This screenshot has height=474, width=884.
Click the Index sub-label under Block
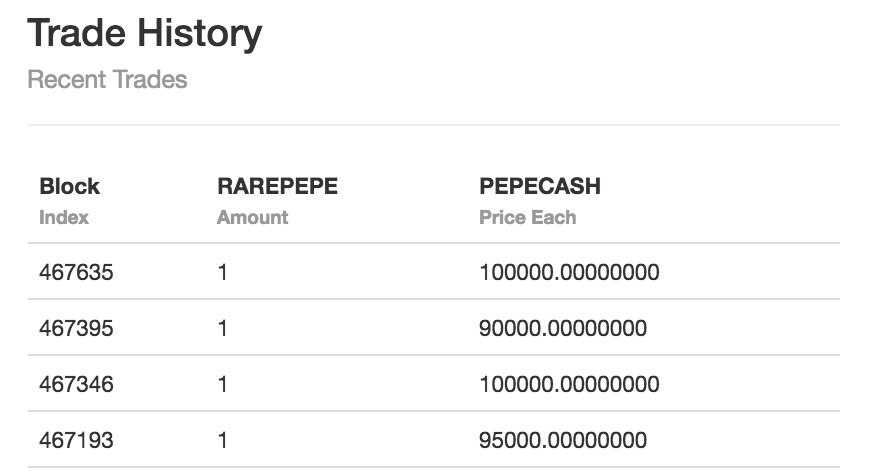click(64, 218)
